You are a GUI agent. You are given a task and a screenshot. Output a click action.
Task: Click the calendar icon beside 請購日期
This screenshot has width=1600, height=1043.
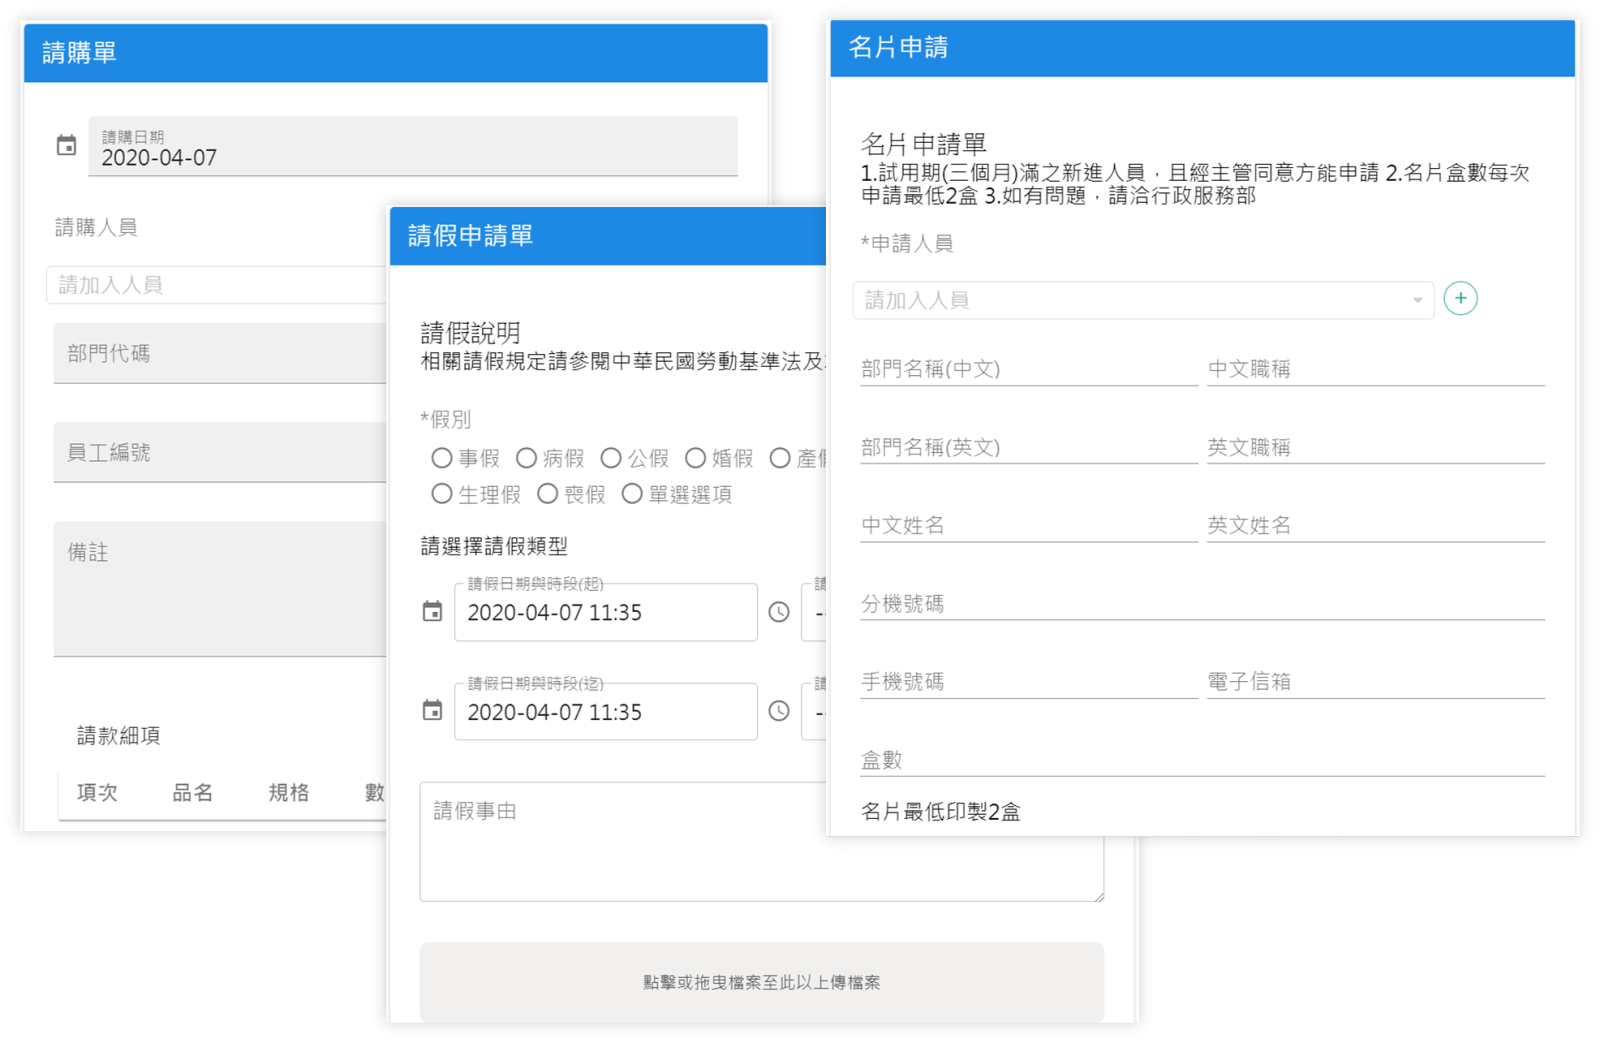(66, 146)
